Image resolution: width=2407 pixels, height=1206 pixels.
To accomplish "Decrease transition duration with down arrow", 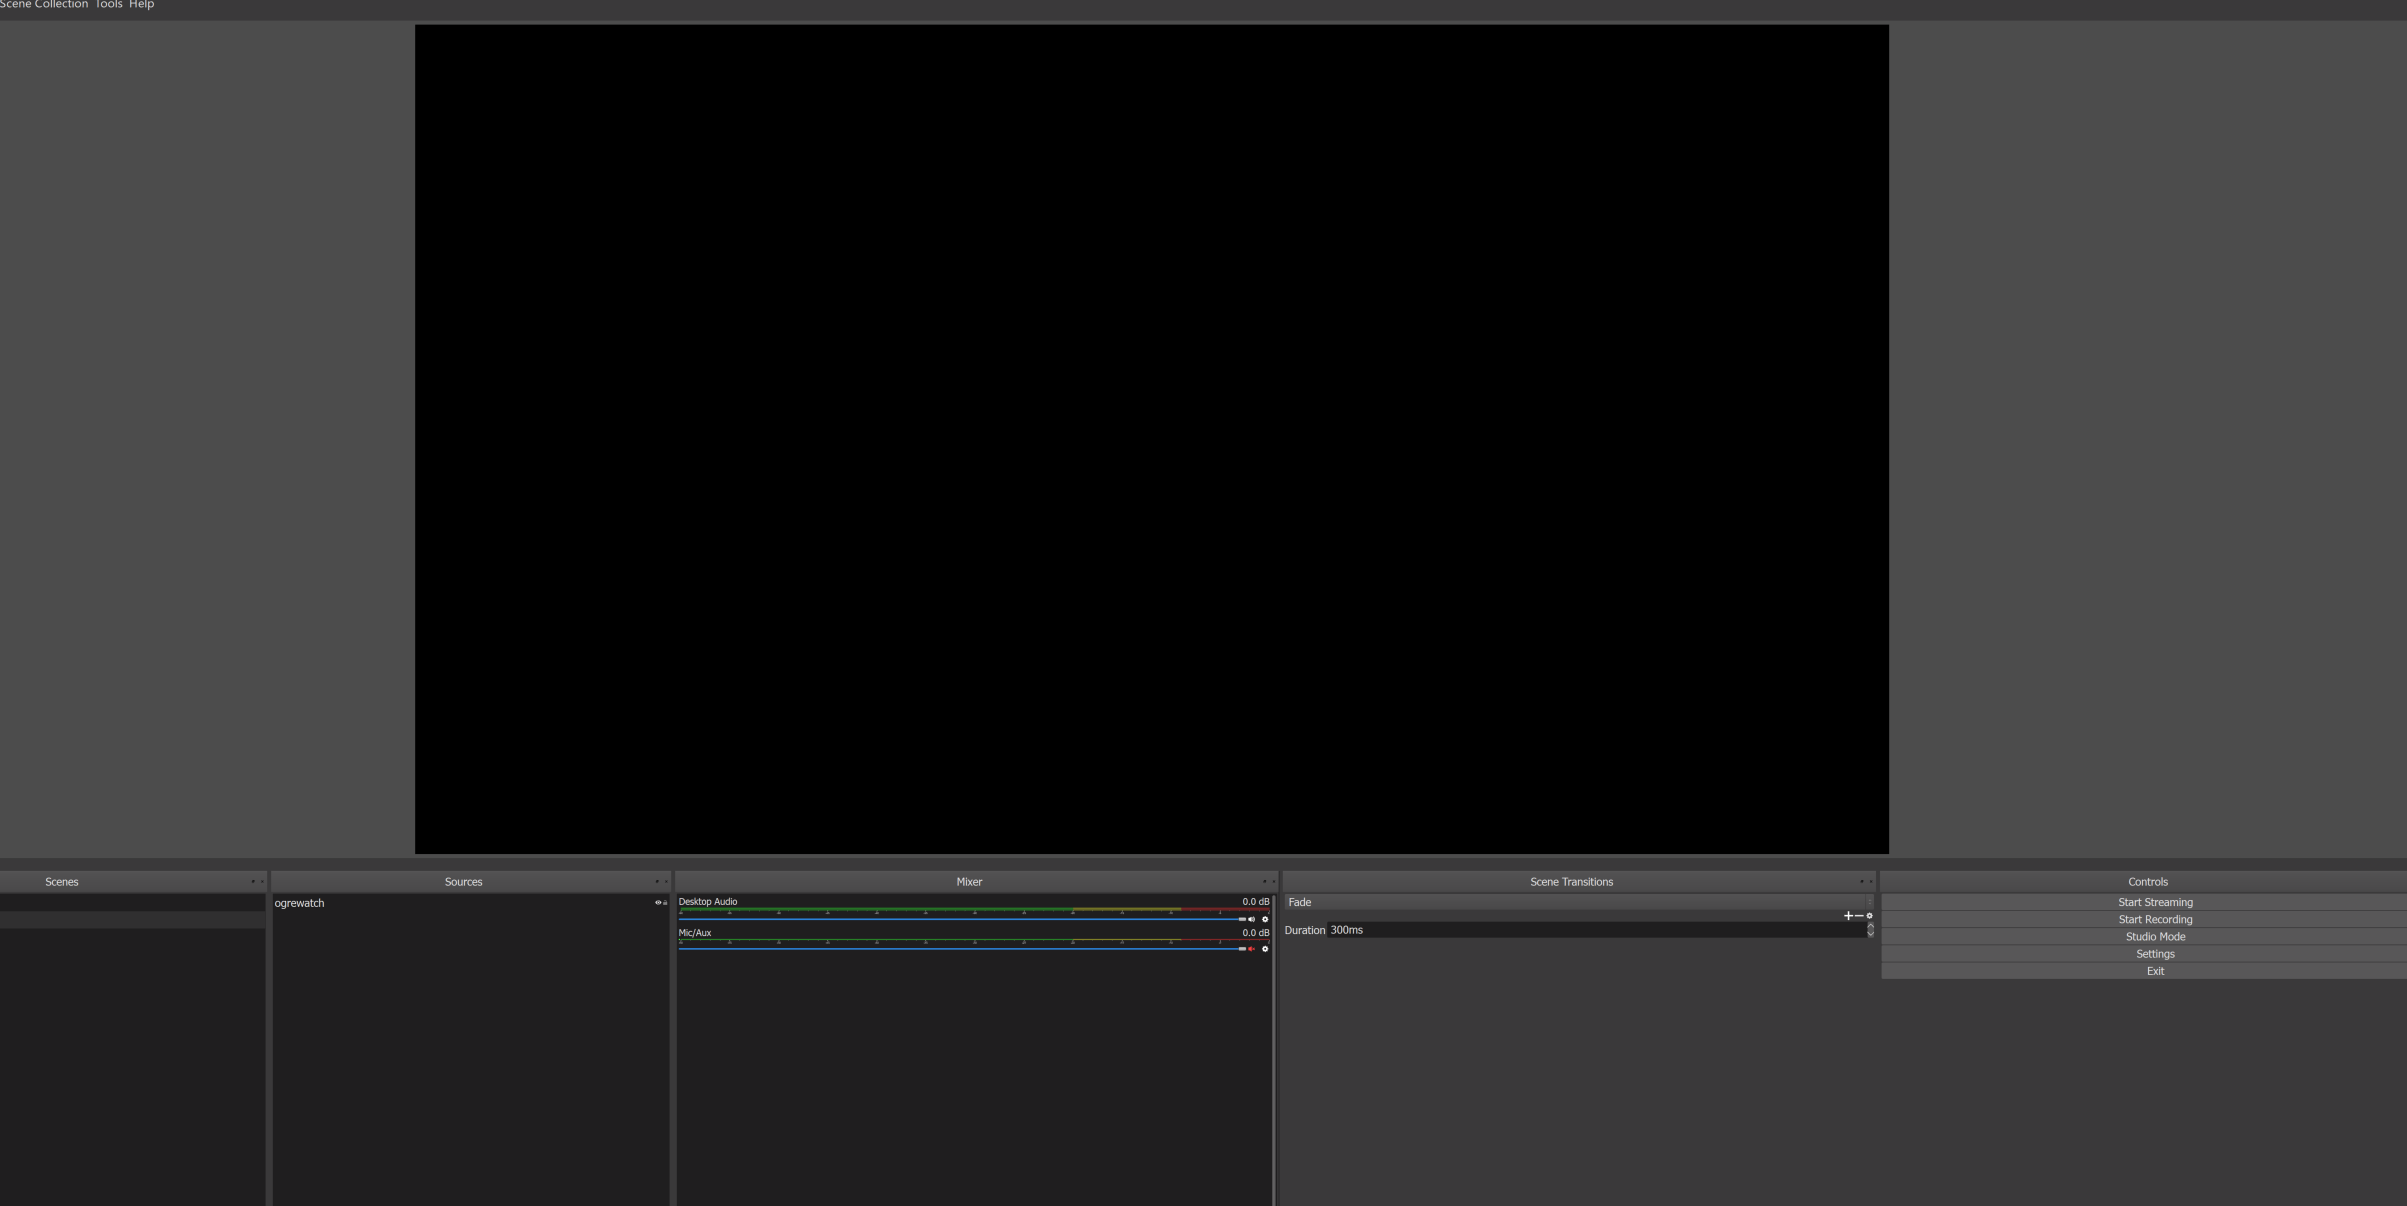I will point(1870,934).
